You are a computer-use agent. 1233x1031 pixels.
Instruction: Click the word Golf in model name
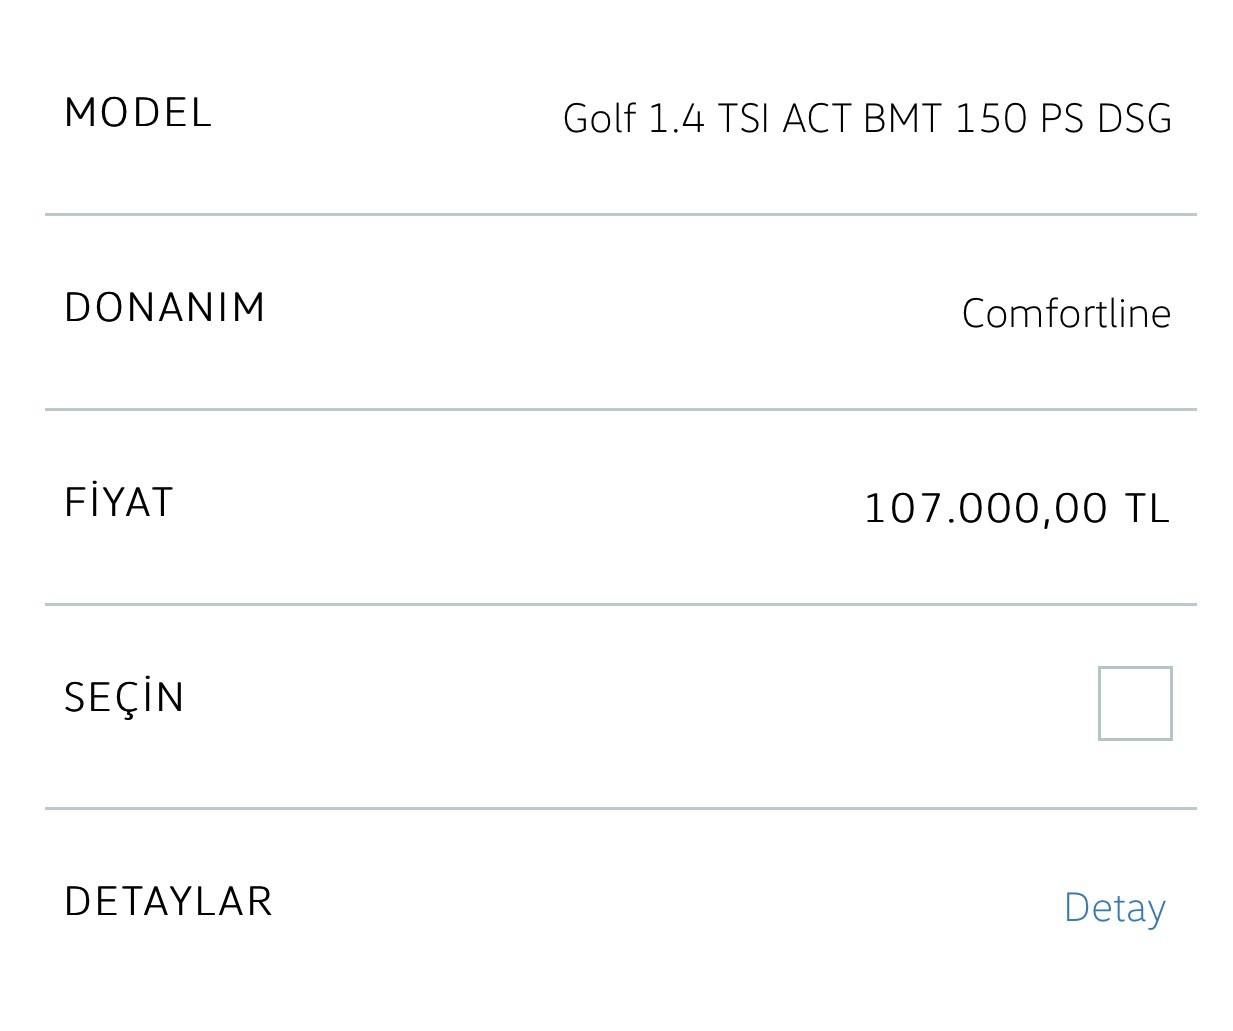[x=600, y=118]
